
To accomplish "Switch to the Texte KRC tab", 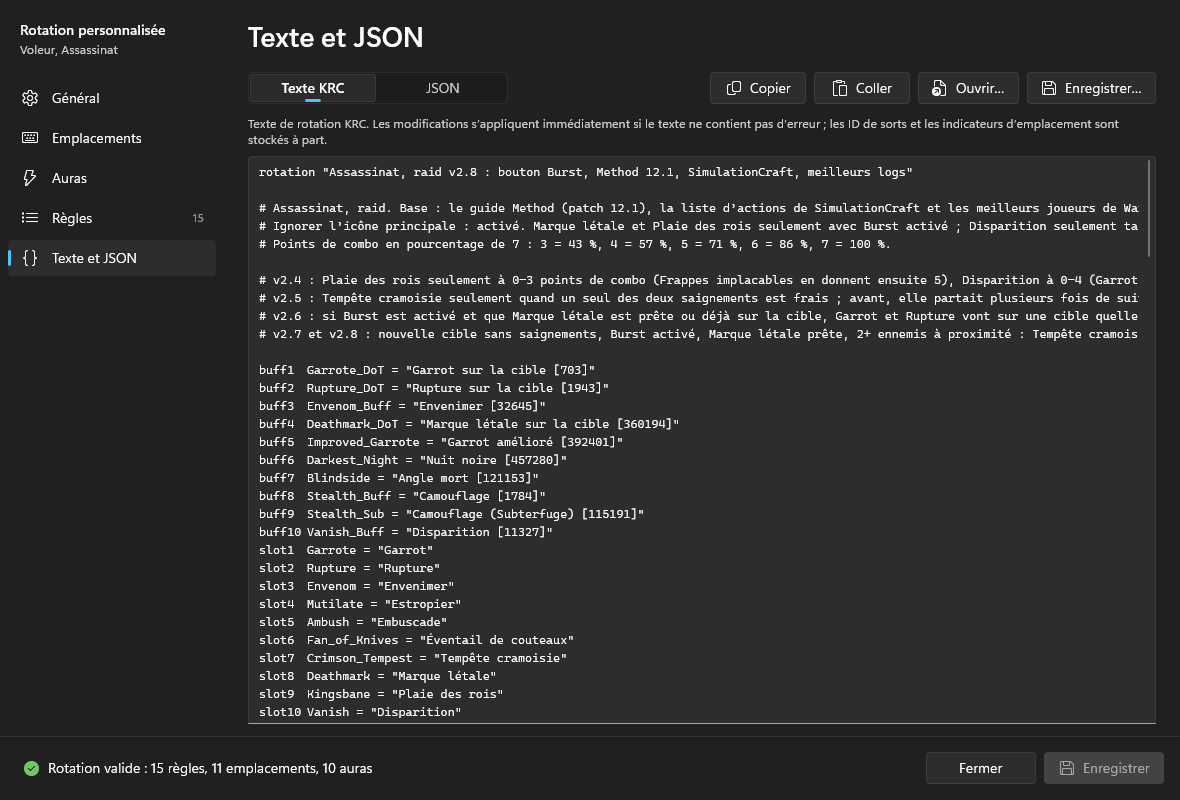I will (312, 88).
